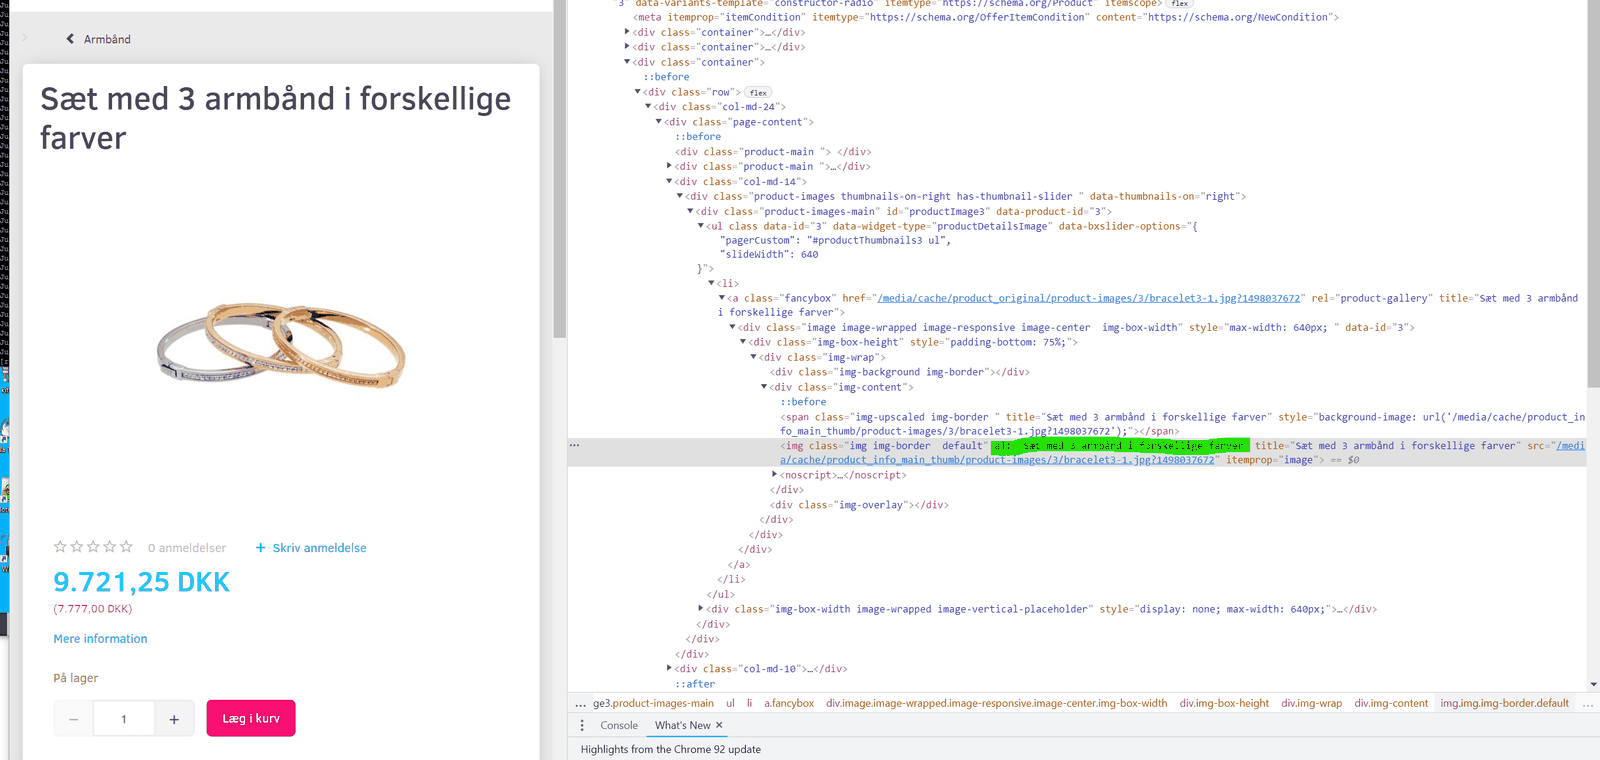Collapse the product-images-main productImage3 node
This screenshot has height=760, width=1600.
tap(691, 212)
